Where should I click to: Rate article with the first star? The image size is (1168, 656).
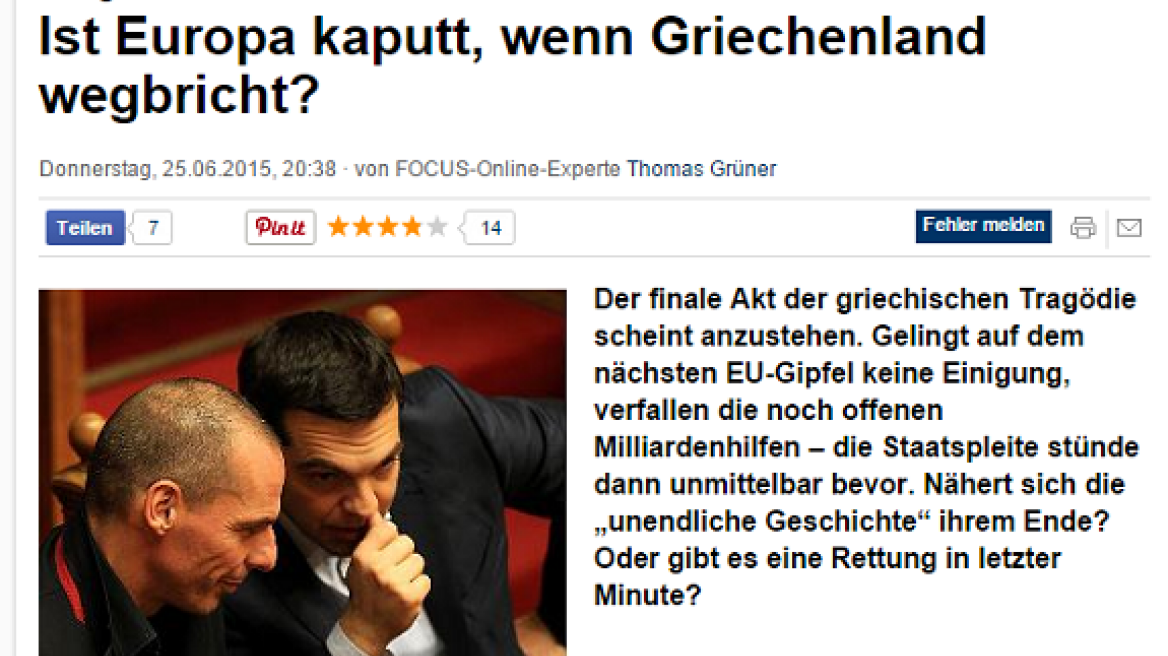coord(338,226)
